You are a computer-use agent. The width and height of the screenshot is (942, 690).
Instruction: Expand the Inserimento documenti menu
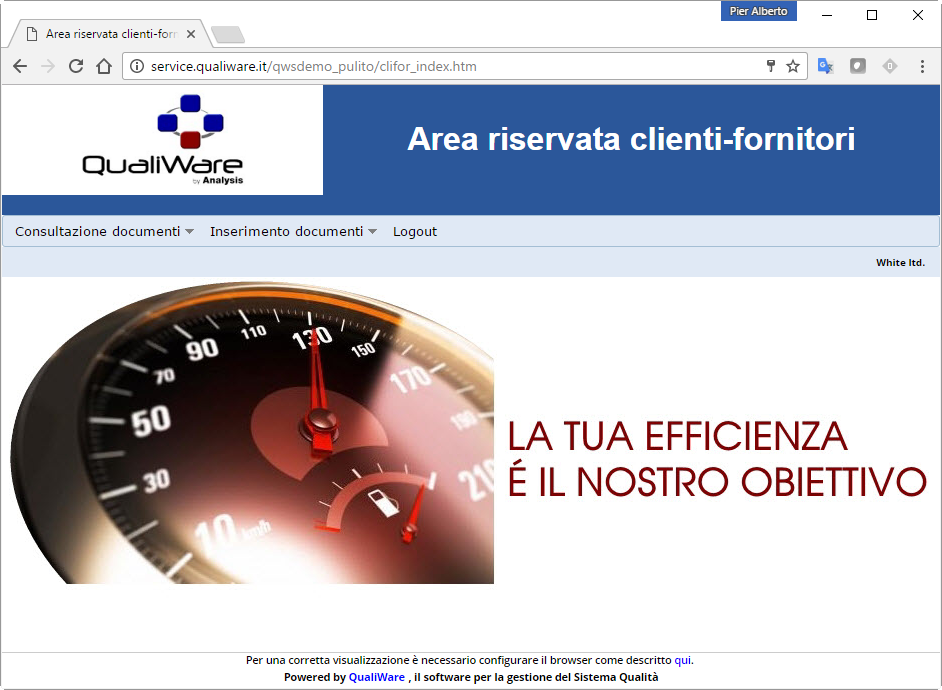[293, 232]
